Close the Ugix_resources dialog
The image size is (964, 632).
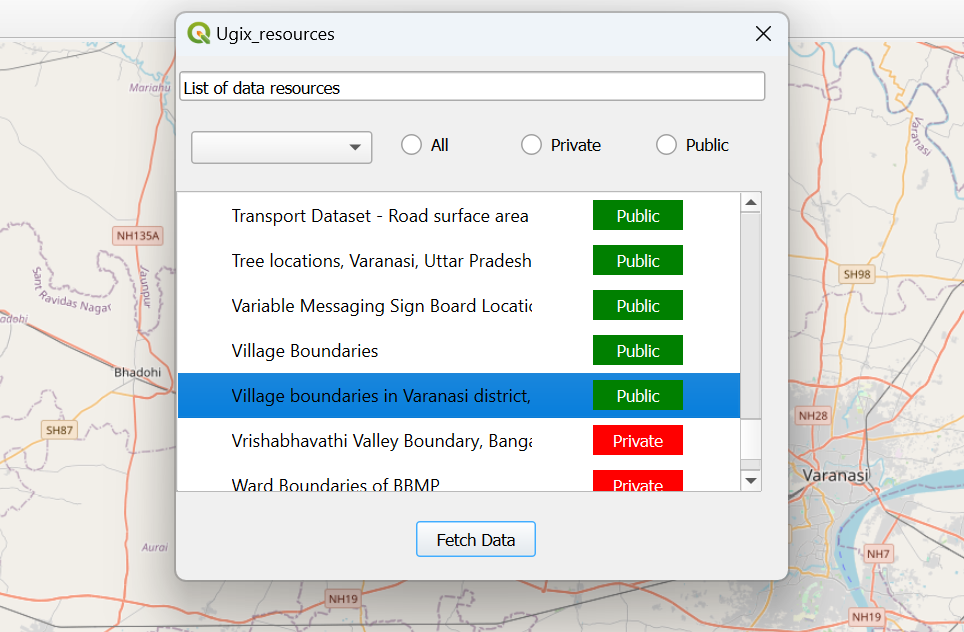coord(763,33)
